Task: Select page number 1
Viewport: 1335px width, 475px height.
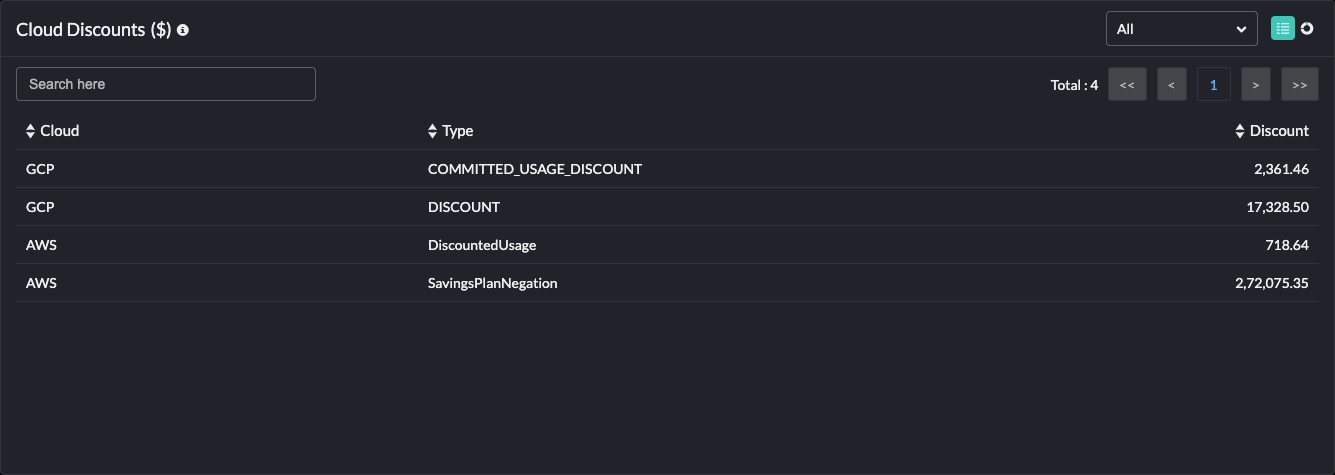Action: point(1213,85)
